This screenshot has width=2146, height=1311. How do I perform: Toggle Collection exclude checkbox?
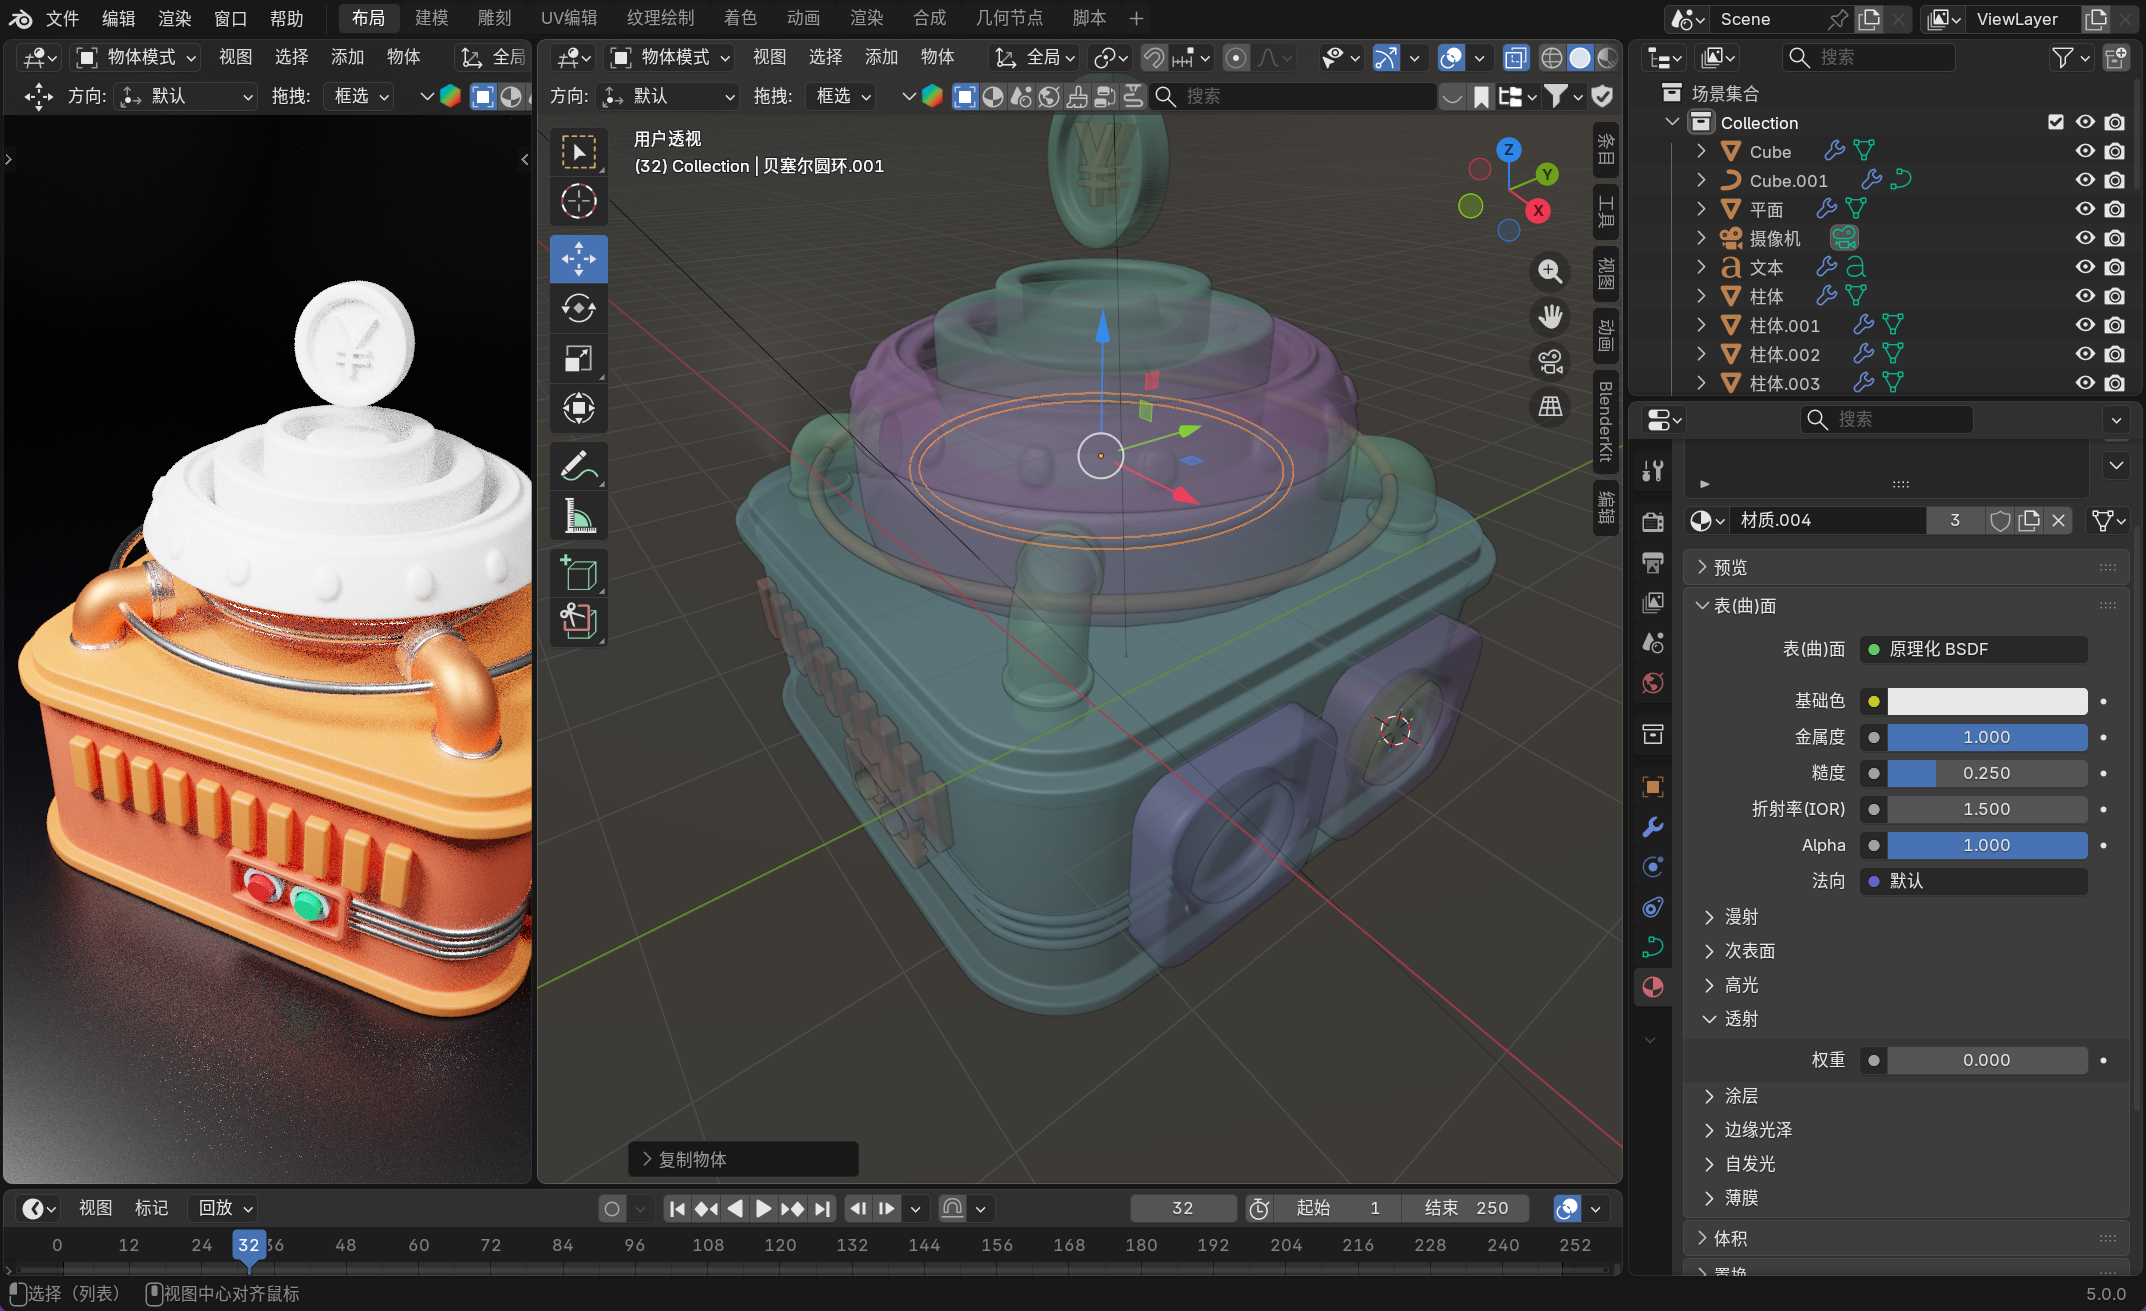coord(2056,122)
